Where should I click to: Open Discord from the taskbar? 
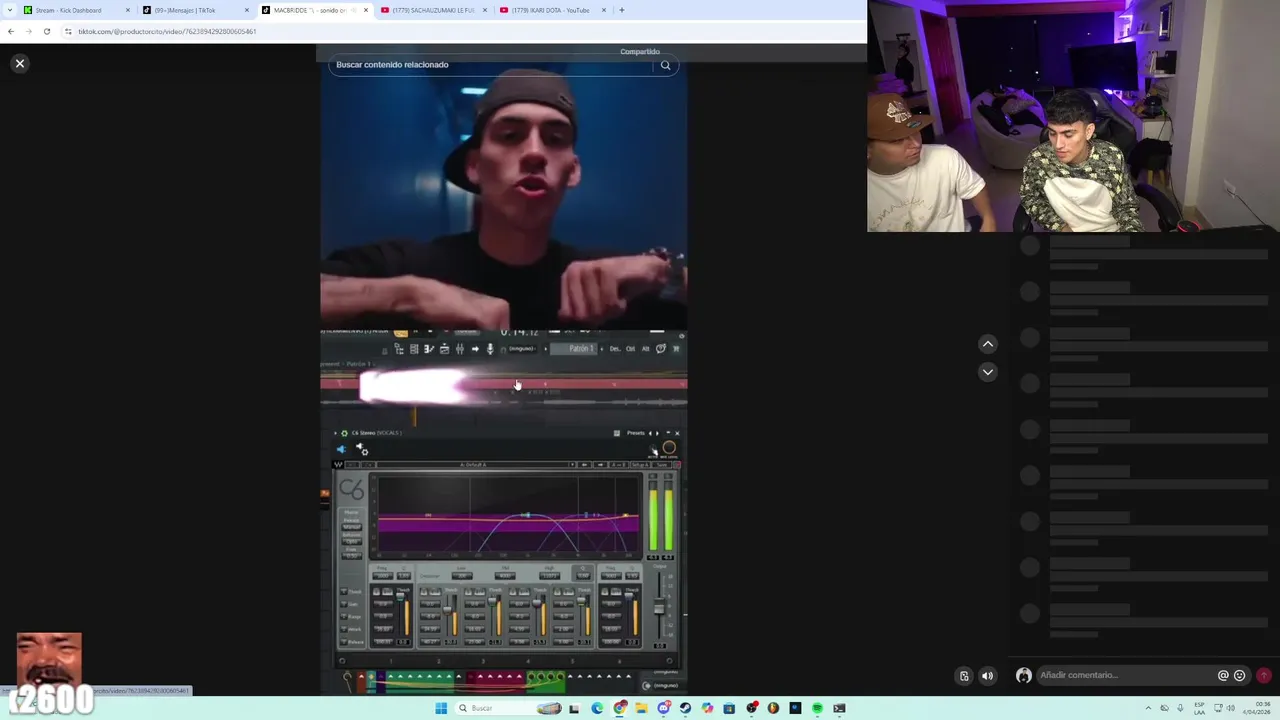click(x=663, y=708)
